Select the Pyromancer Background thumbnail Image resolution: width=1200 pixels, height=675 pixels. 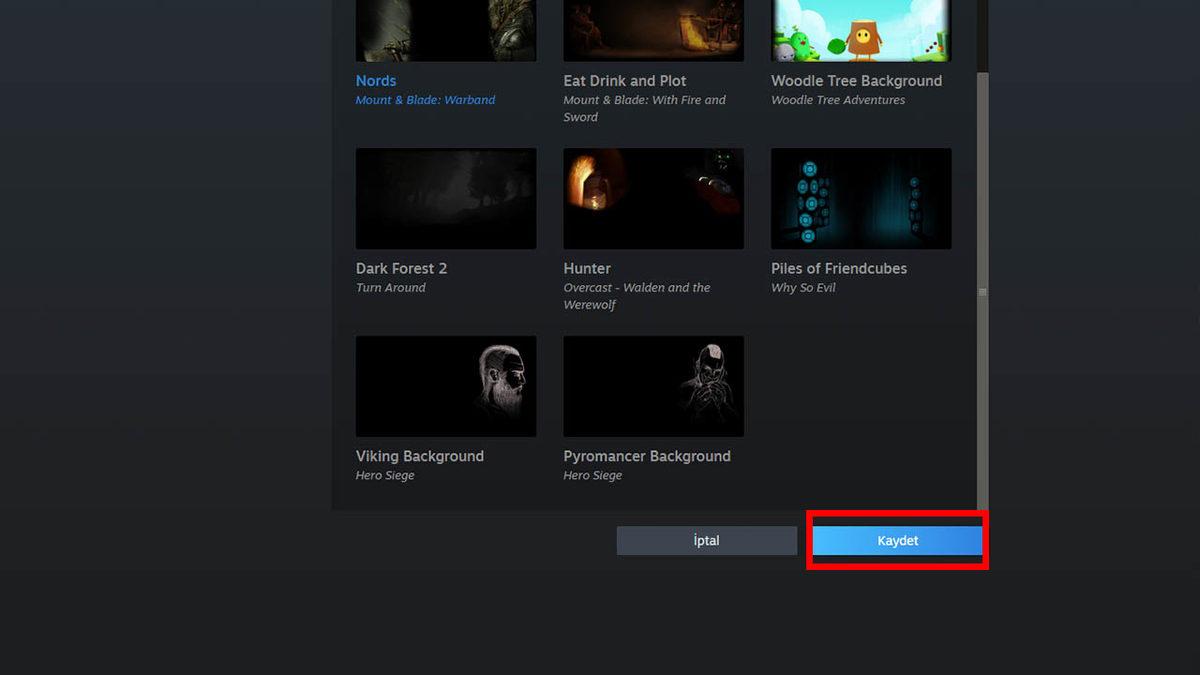pos(653,386)
